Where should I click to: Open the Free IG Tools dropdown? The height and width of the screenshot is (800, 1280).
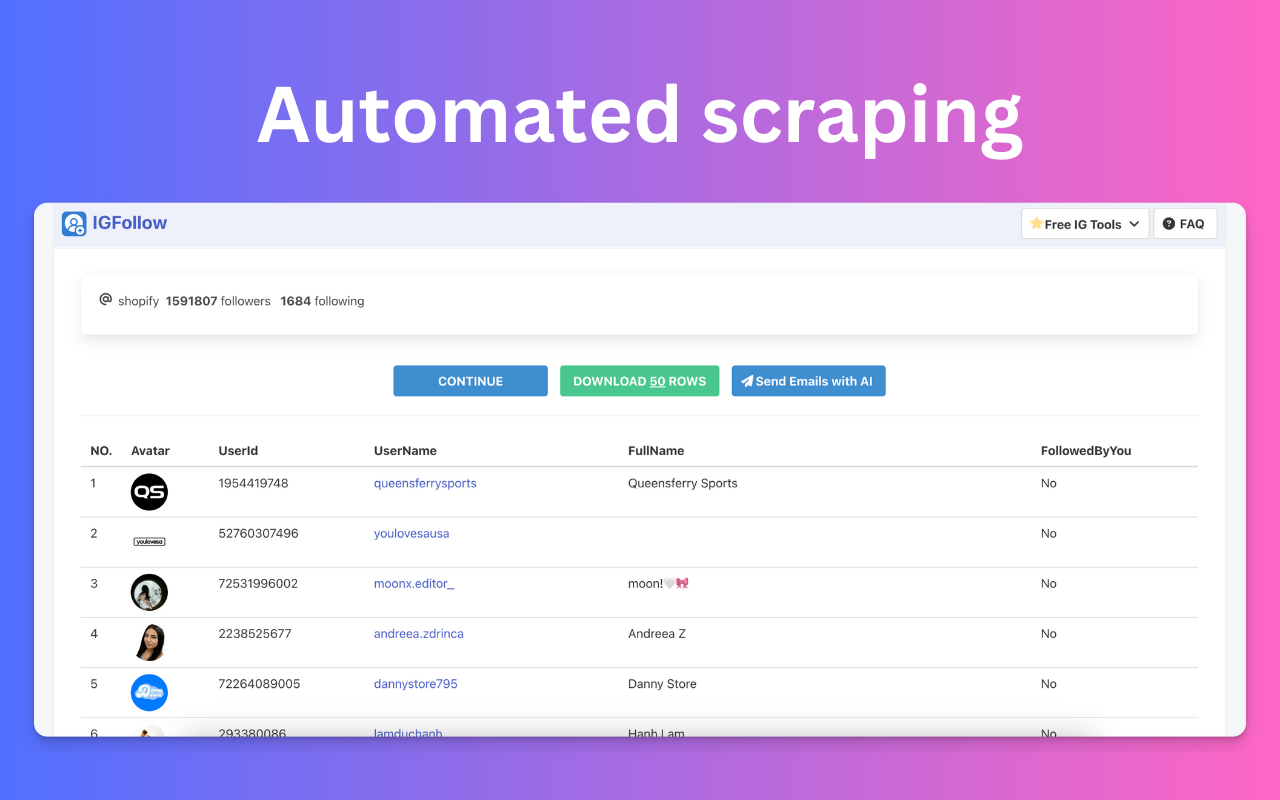pyautogui.click(x=1084, y=224)
